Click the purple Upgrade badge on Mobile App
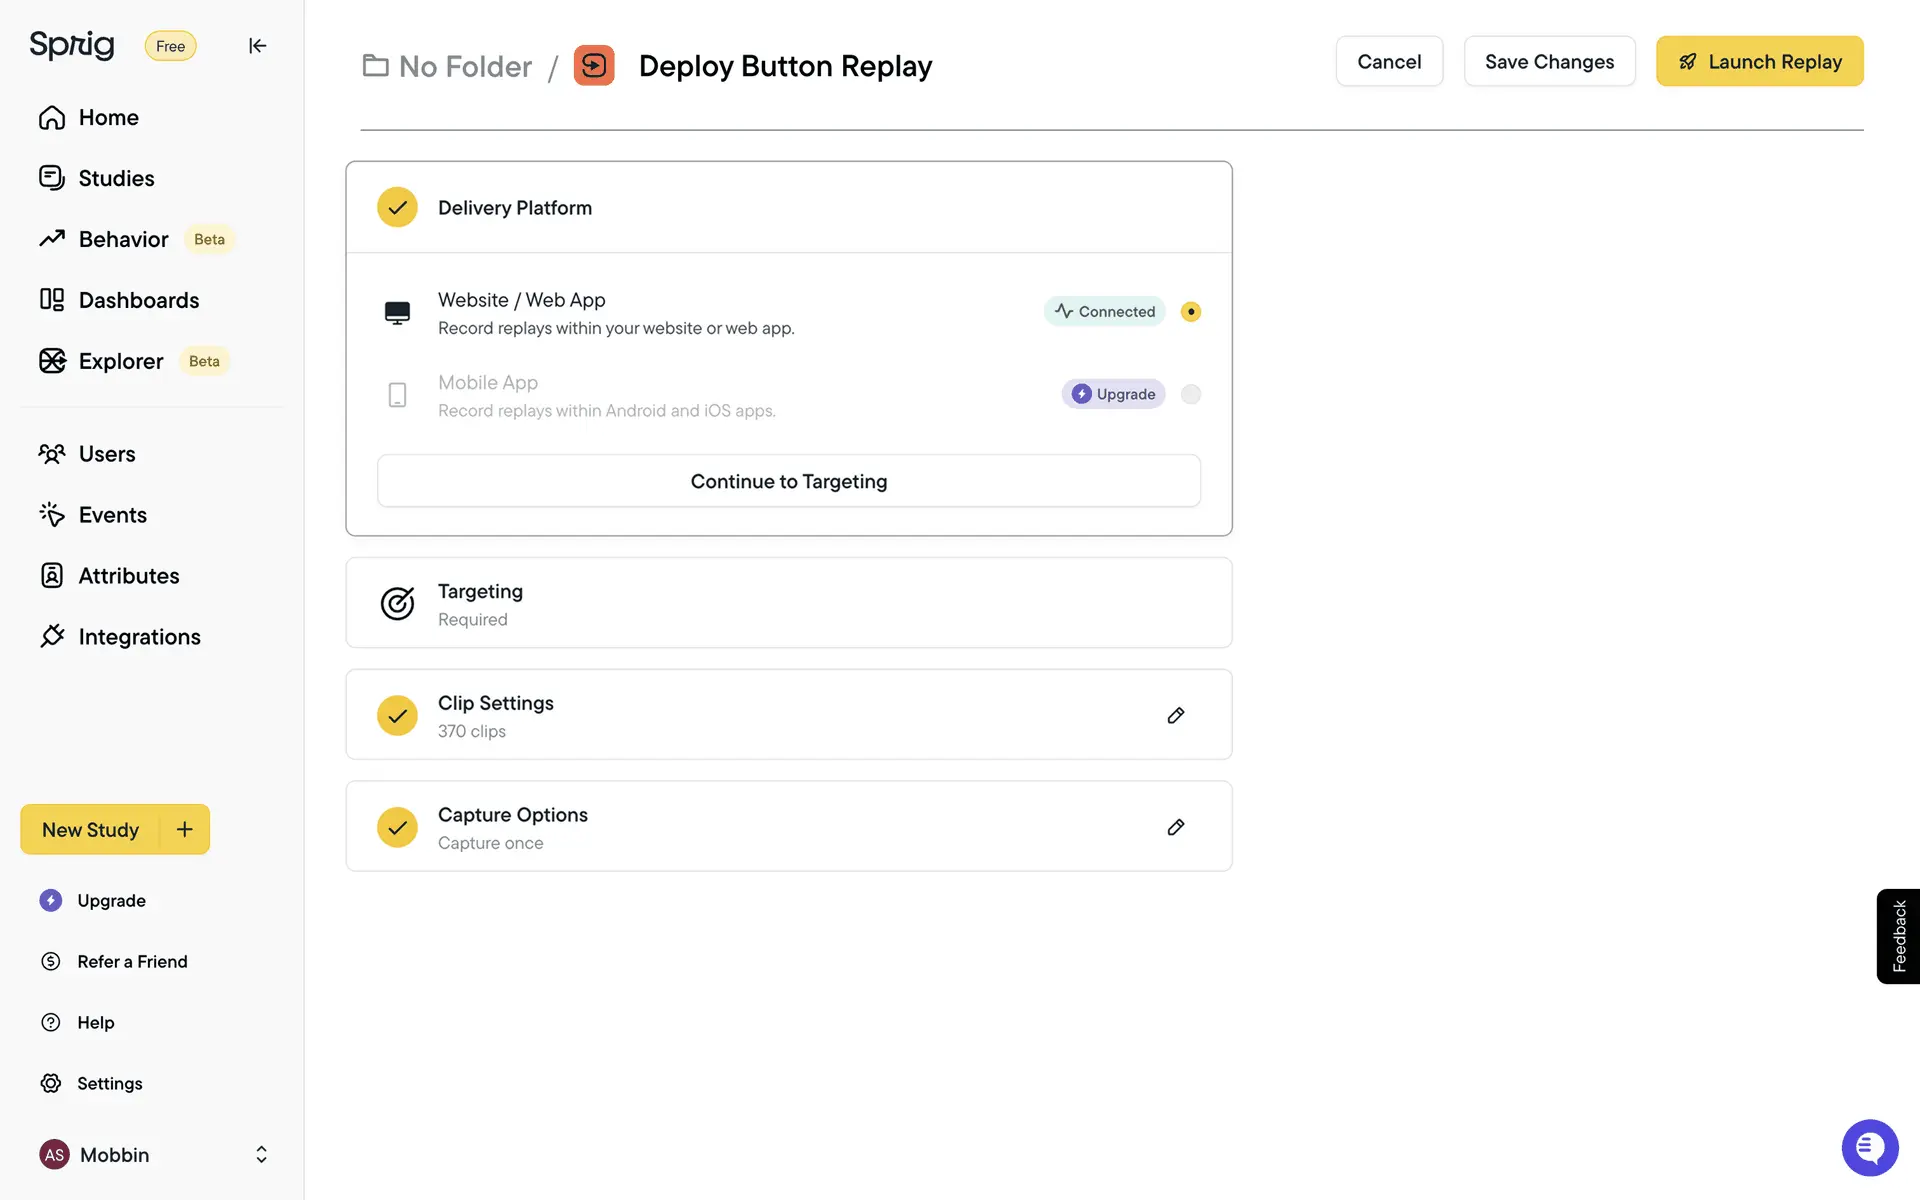This screenshot has height=1200, width=1920. click(x=1113, y=394)
